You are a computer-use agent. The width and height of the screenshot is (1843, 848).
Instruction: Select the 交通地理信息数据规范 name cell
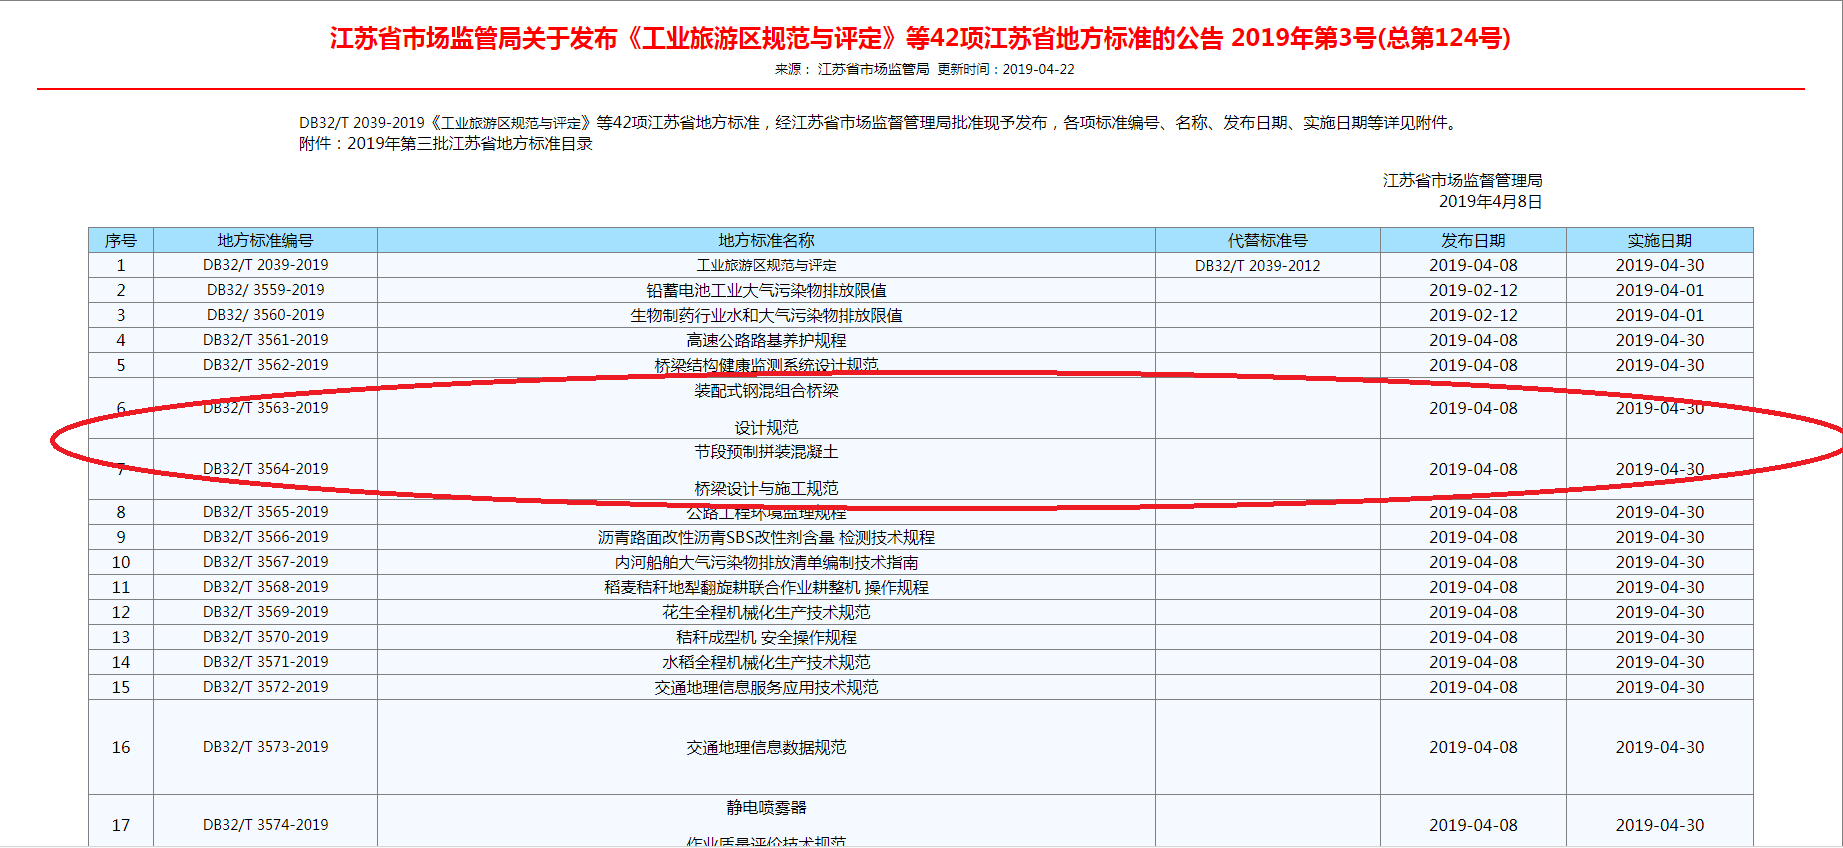click(x=766, y=747)
